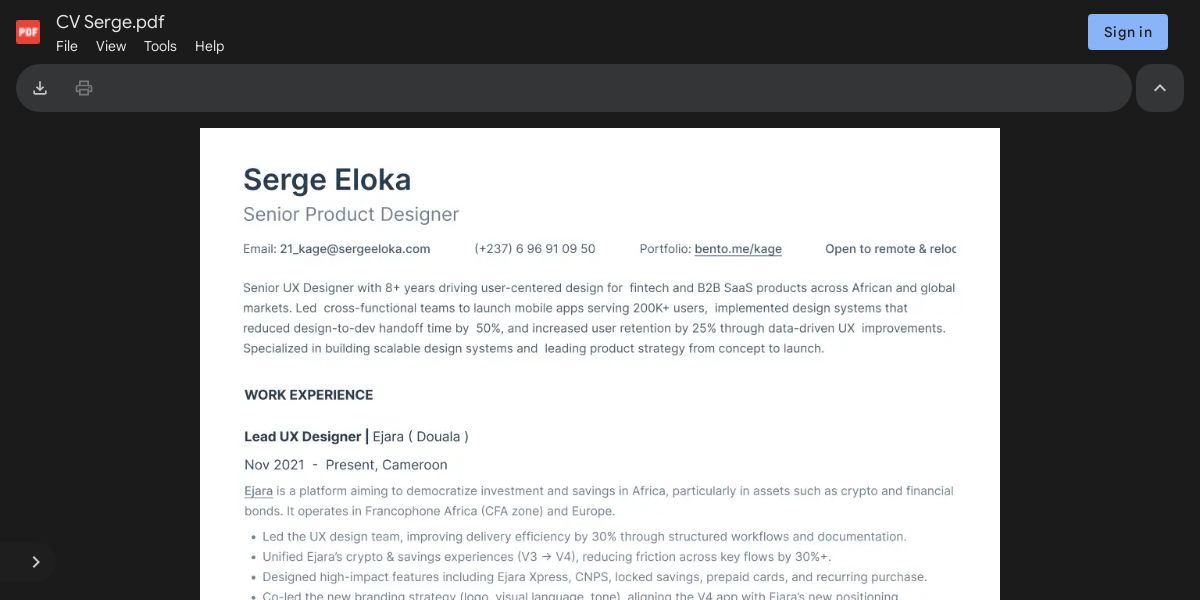
Task: Click the phone number (+237) 6 96 91 09 50
Action: [535, 249]
